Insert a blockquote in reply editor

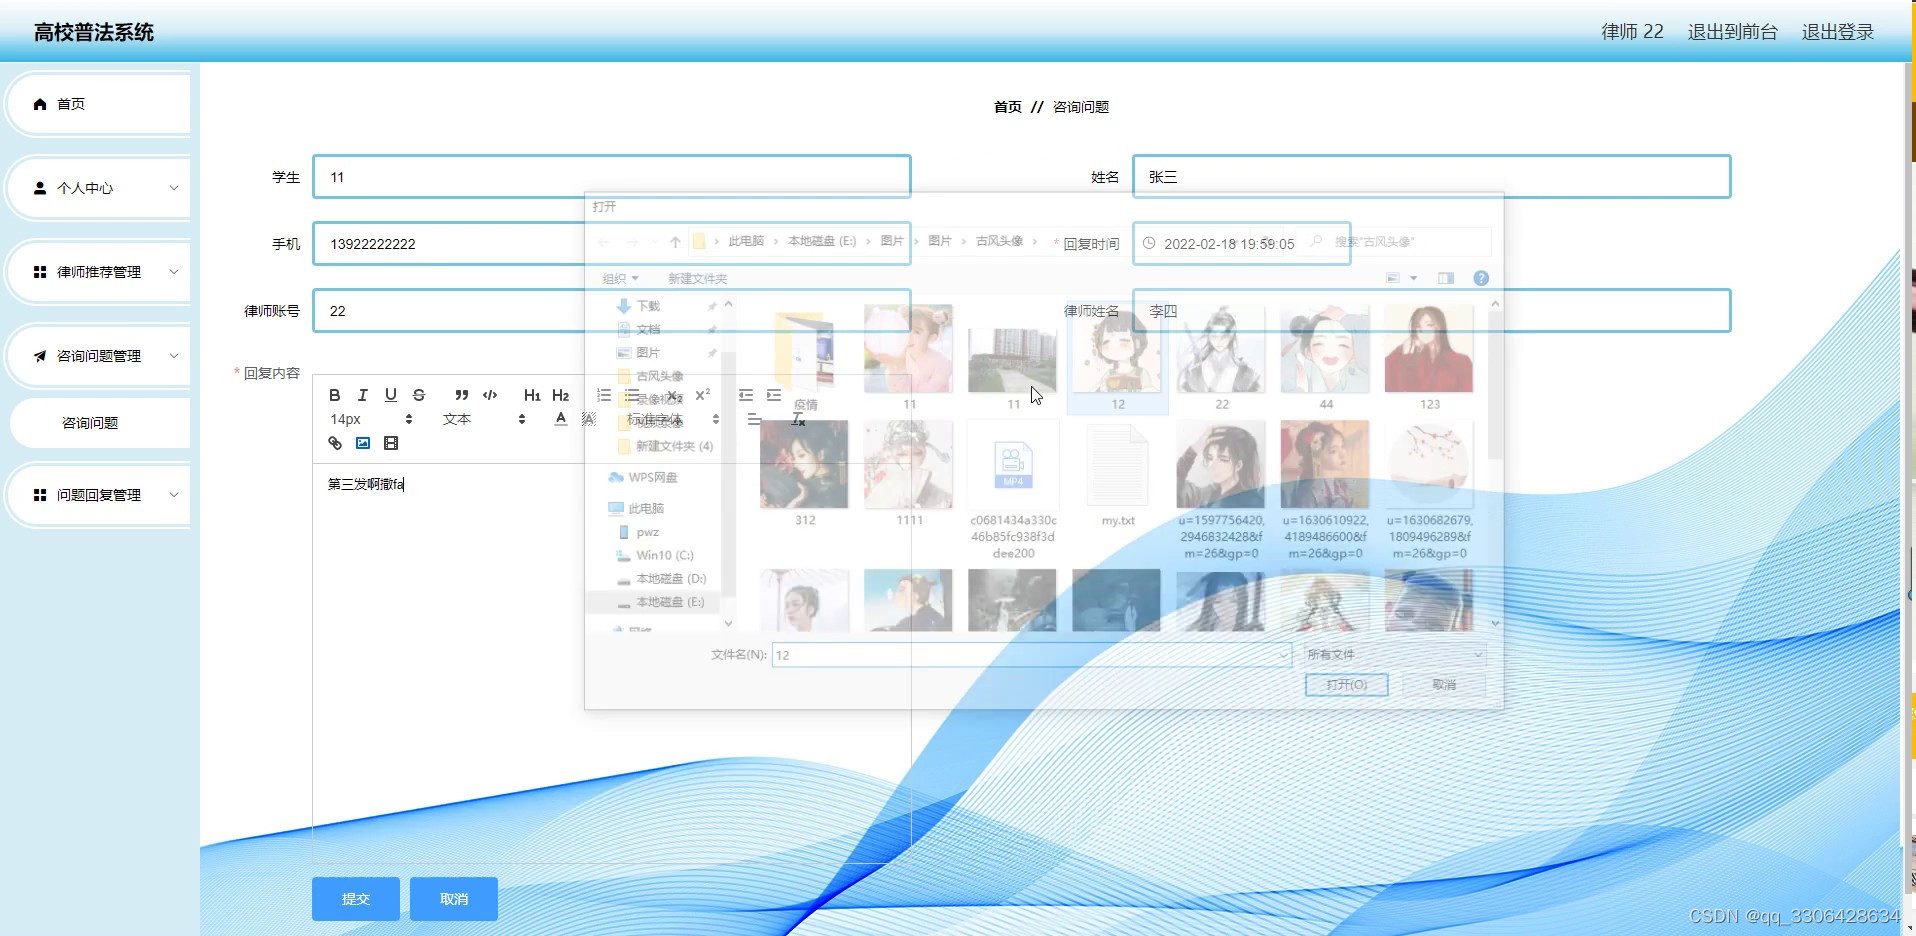(x=461, y=395)
